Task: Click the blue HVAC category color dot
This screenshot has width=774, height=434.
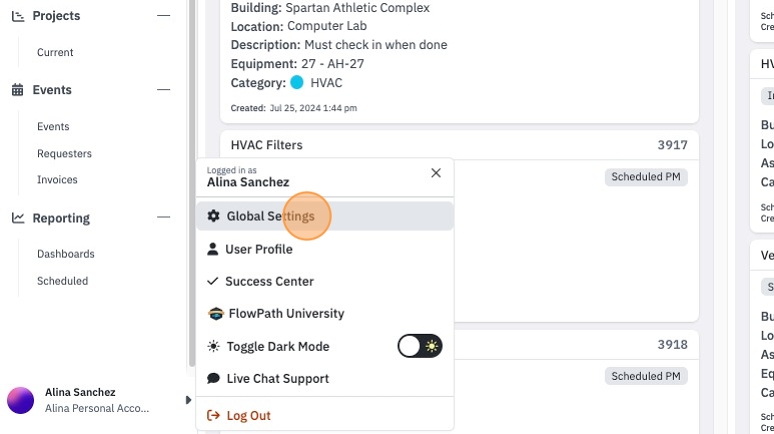Action: [297, 82]
